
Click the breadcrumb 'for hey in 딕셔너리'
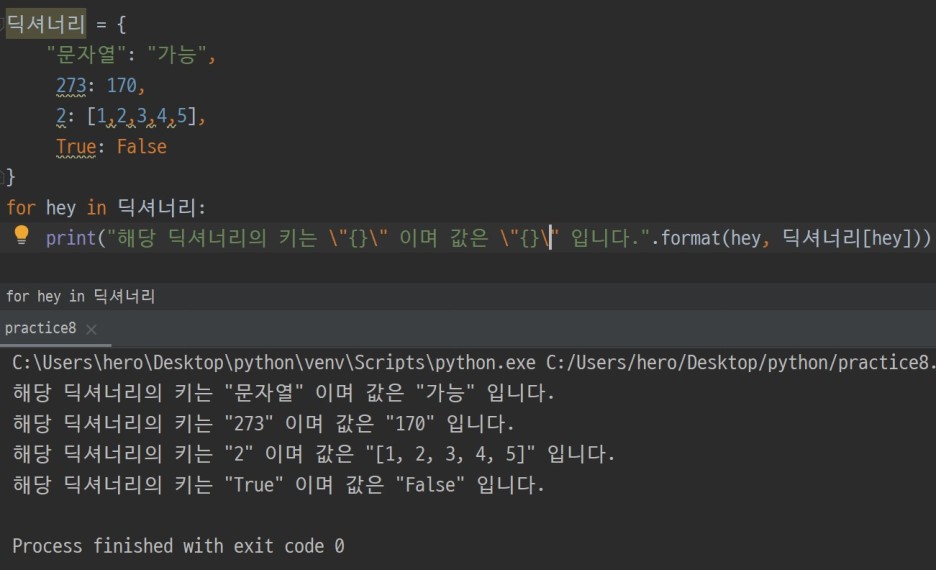[81, 296]
